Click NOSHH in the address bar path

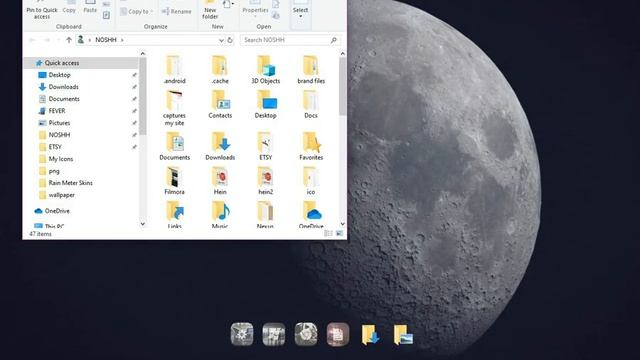click(106, 40)
